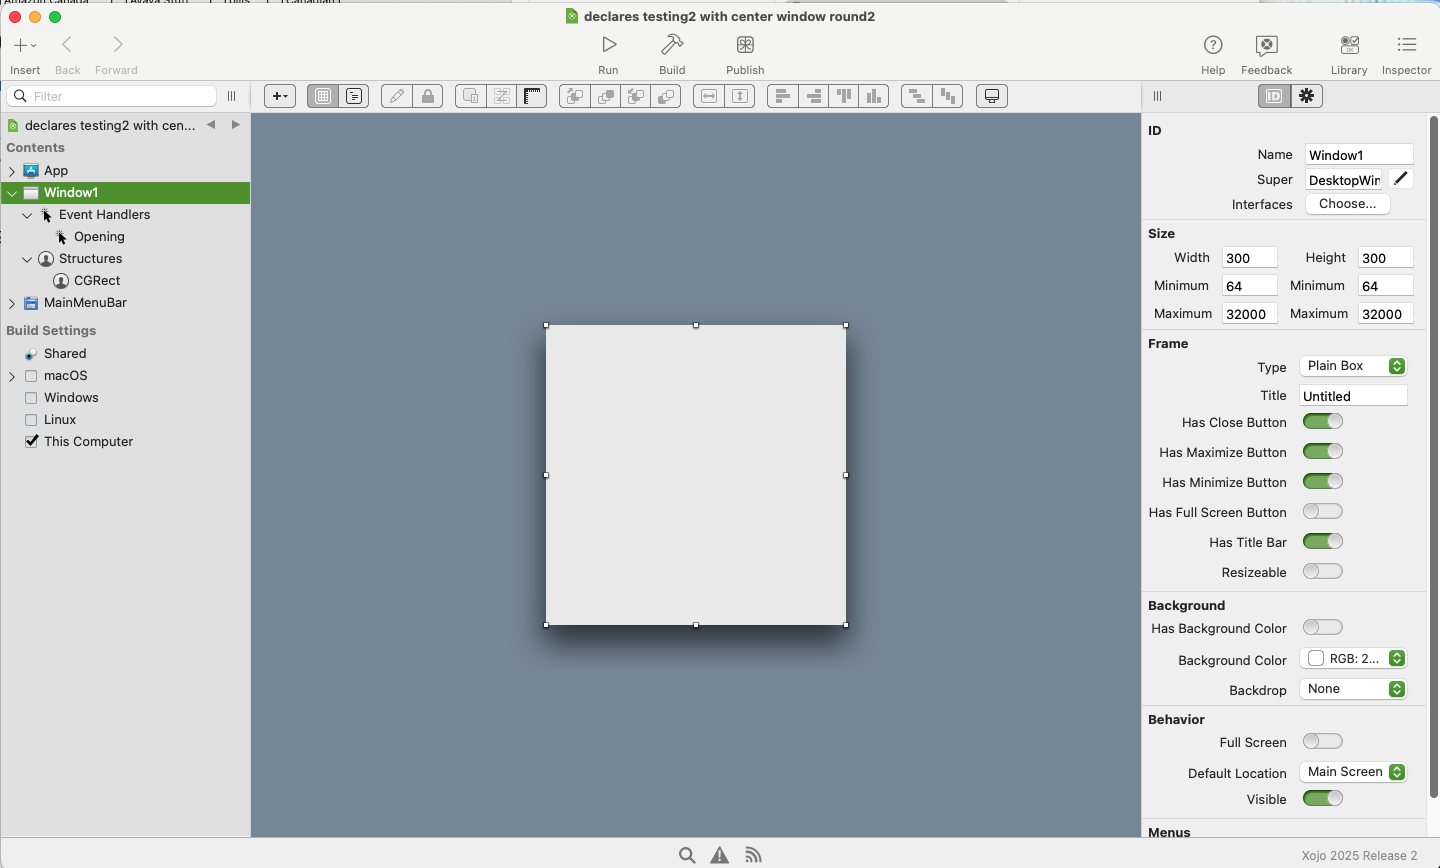Click the Run icon in the toolbar

[x=608, y=45]
